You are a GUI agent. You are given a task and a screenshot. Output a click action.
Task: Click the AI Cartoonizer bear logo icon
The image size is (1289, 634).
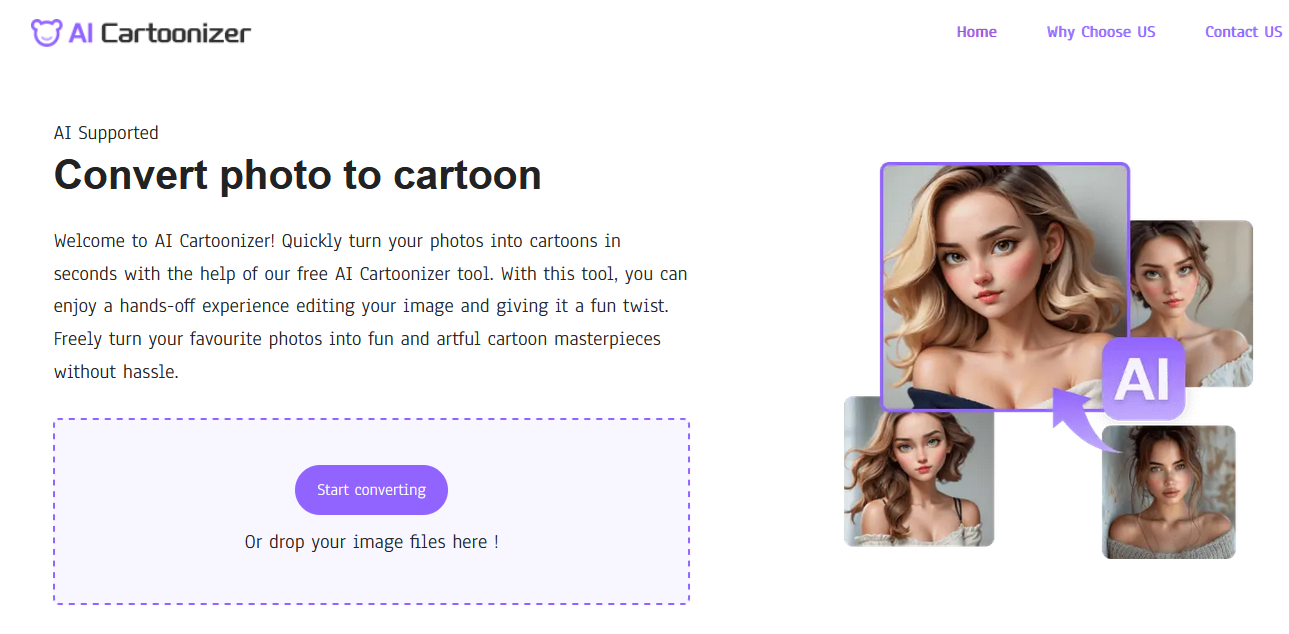(46, 32)
